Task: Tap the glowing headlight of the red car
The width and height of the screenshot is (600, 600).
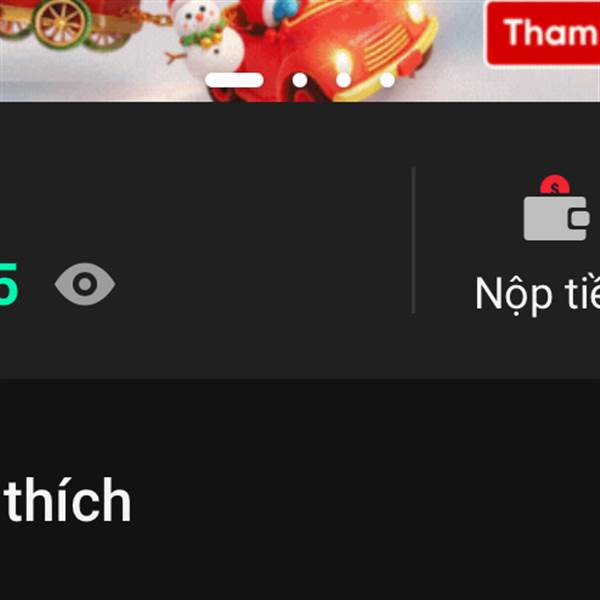Action: [342, 62]
